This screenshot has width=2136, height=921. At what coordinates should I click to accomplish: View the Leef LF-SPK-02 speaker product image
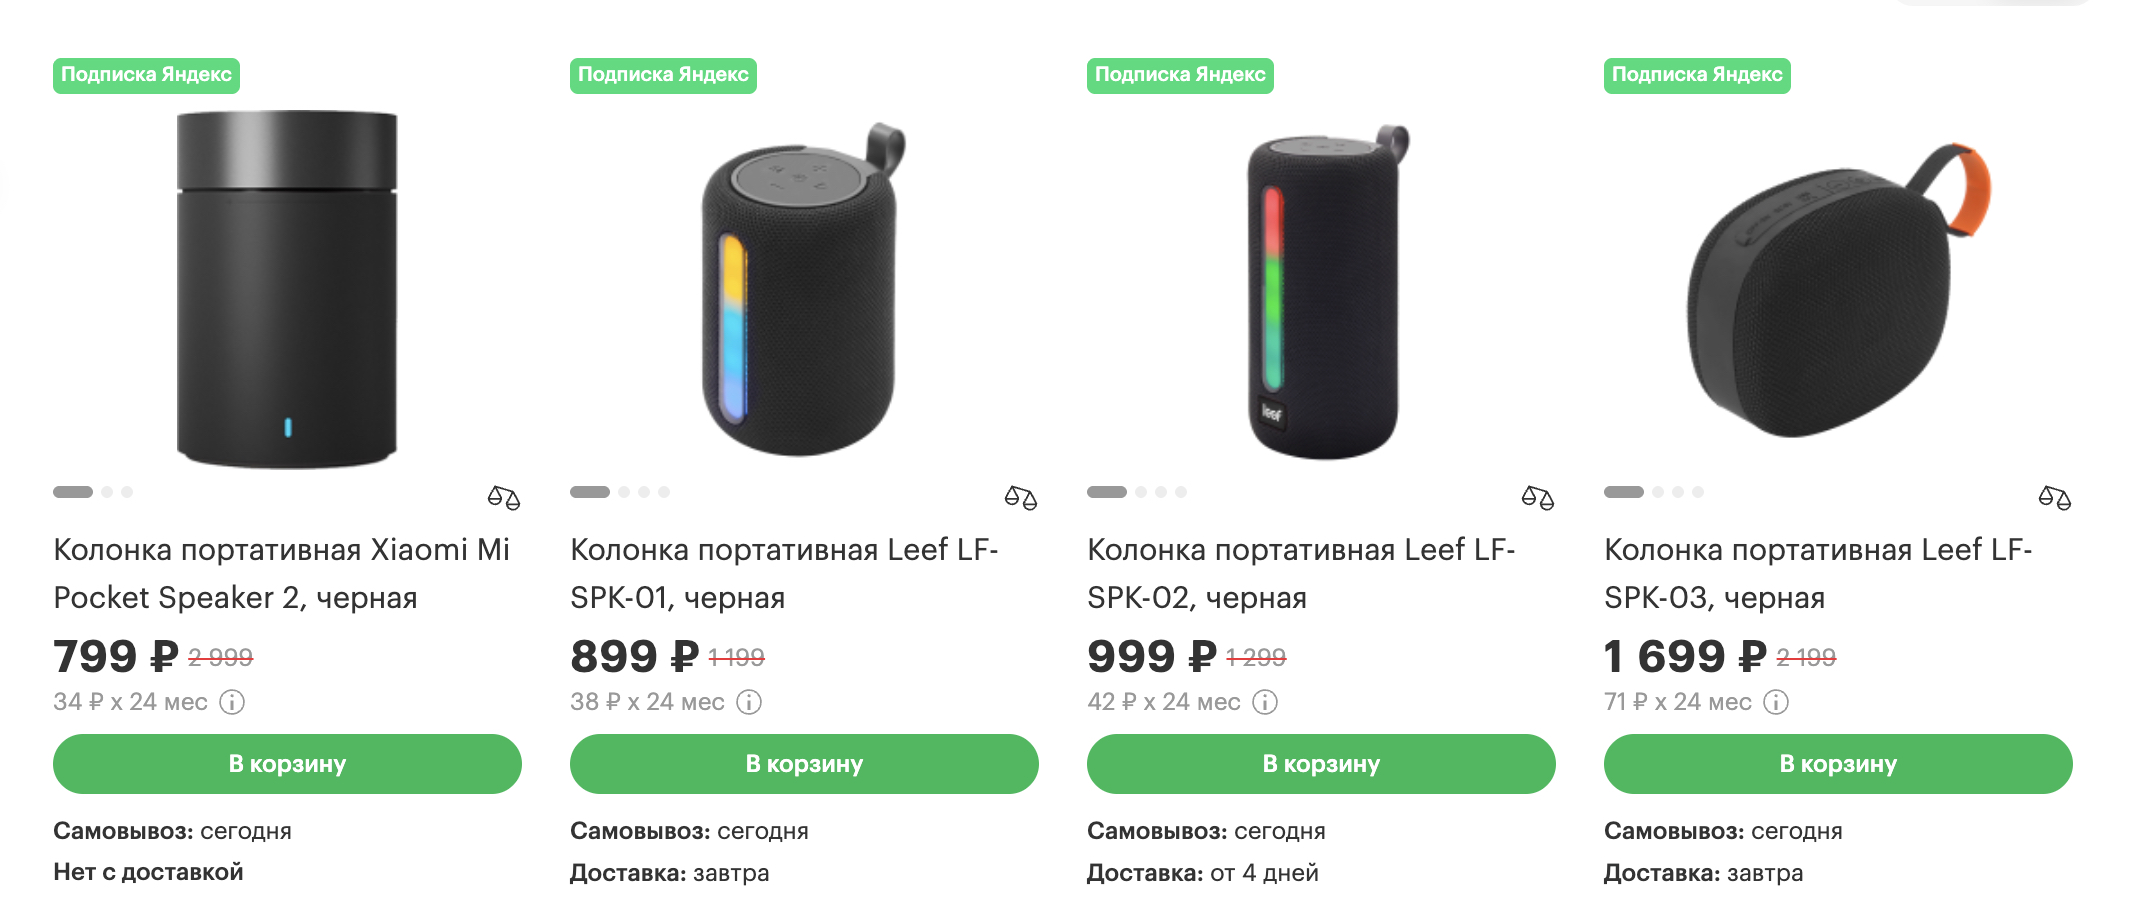[x=1328, y=291]
